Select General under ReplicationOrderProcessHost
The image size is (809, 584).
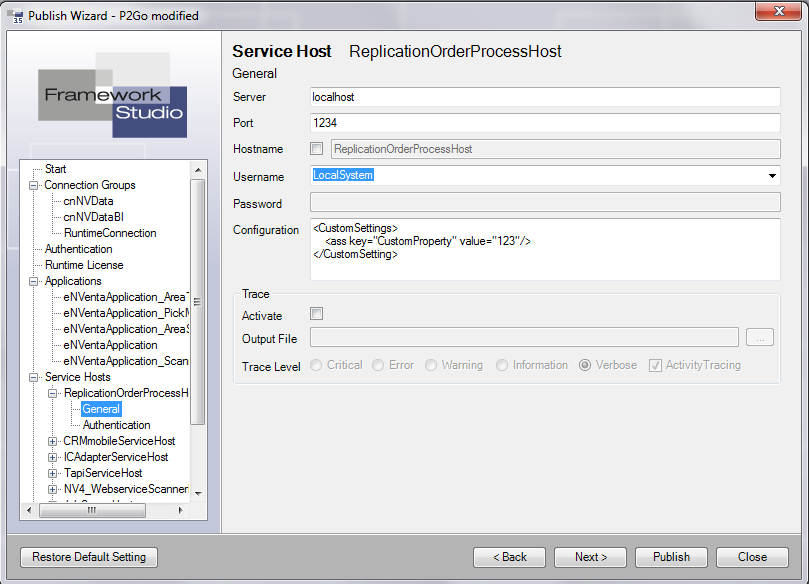[101, 409]
